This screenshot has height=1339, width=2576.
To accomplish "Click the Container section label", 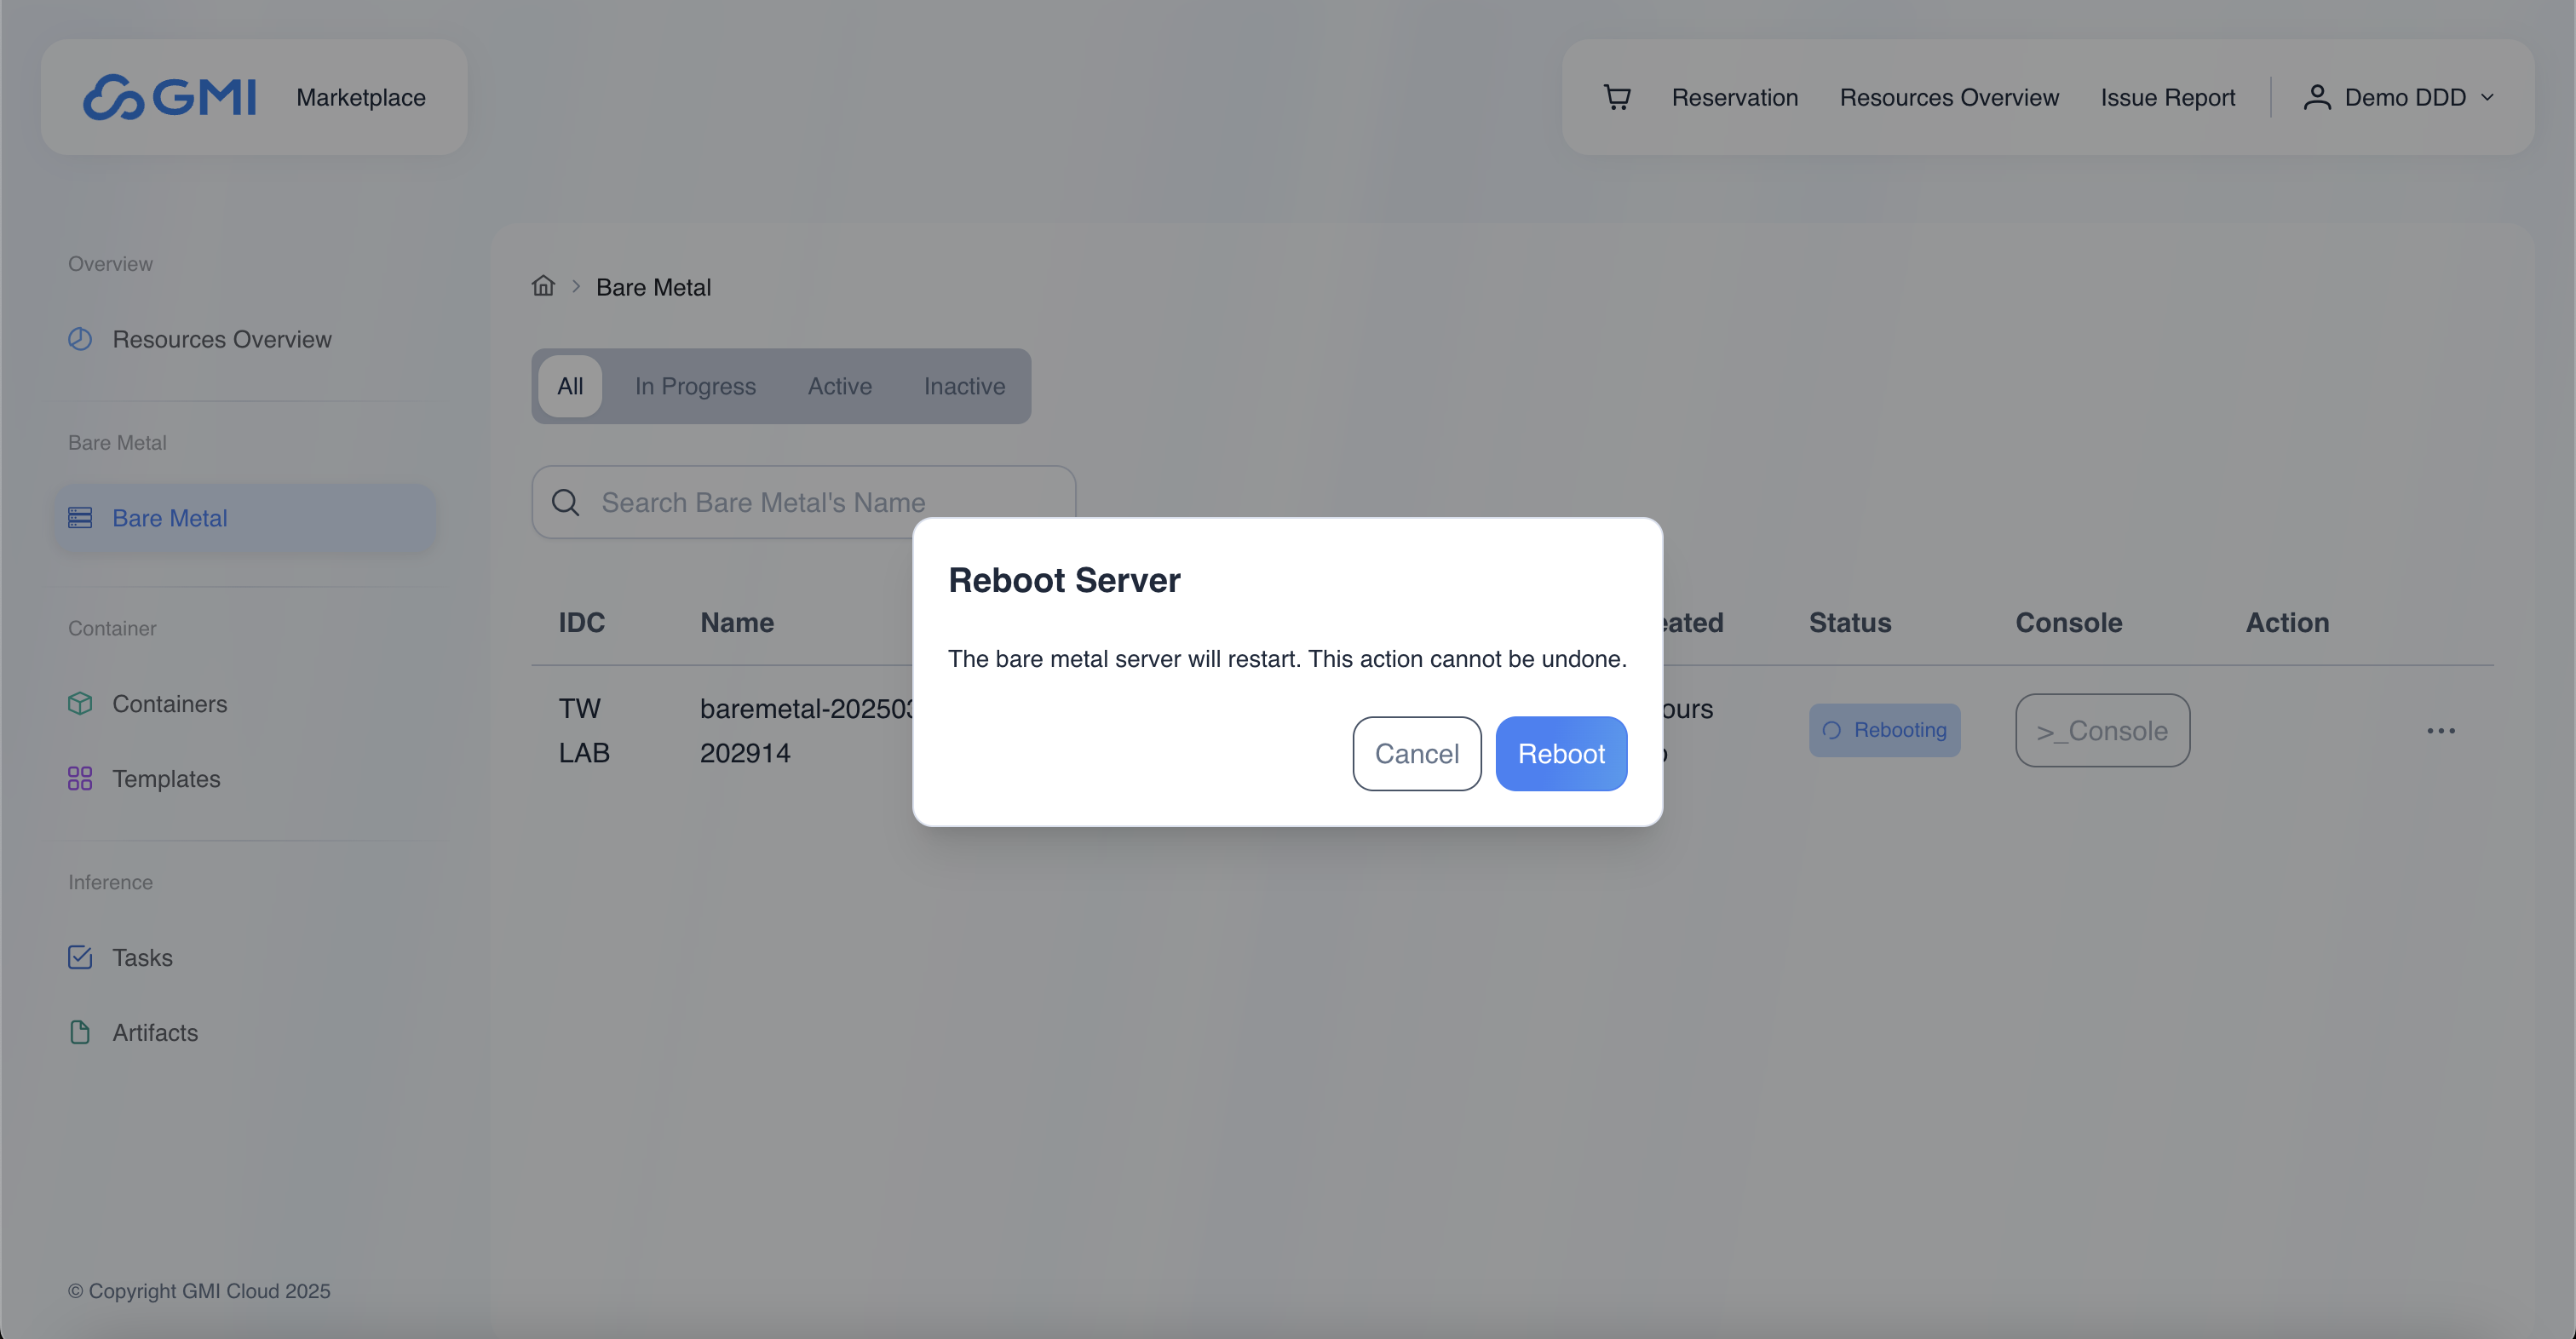I will (x=112, y=628).
